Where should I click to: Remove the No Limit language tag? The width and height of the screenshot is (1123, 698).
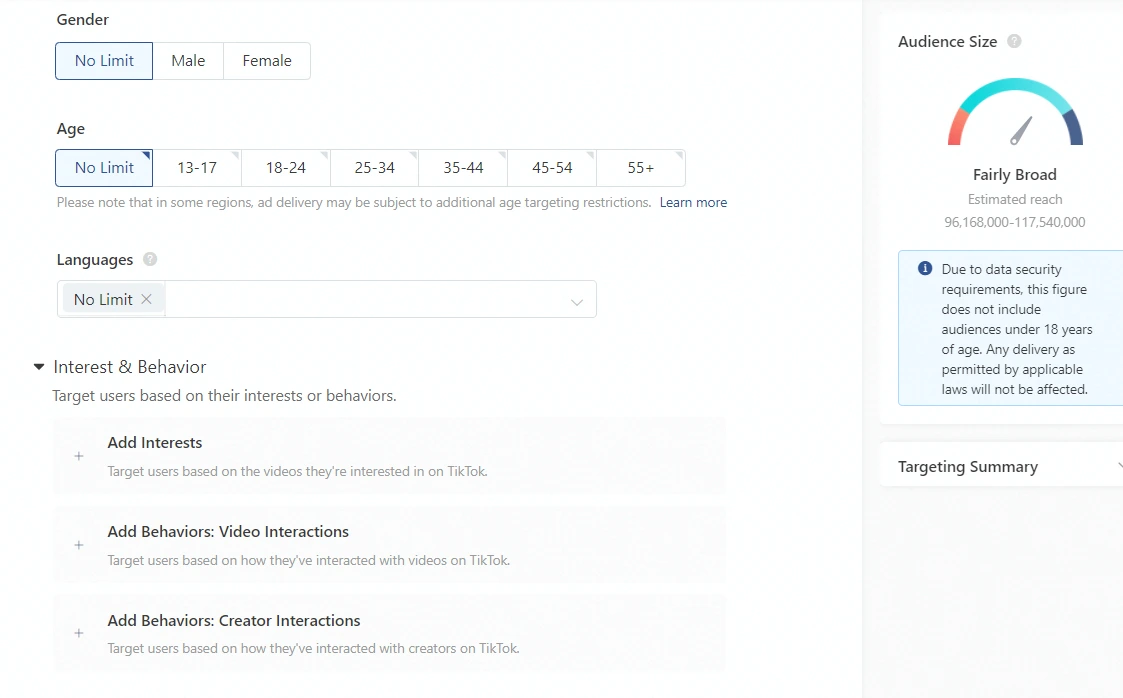(x=147, y=300)
